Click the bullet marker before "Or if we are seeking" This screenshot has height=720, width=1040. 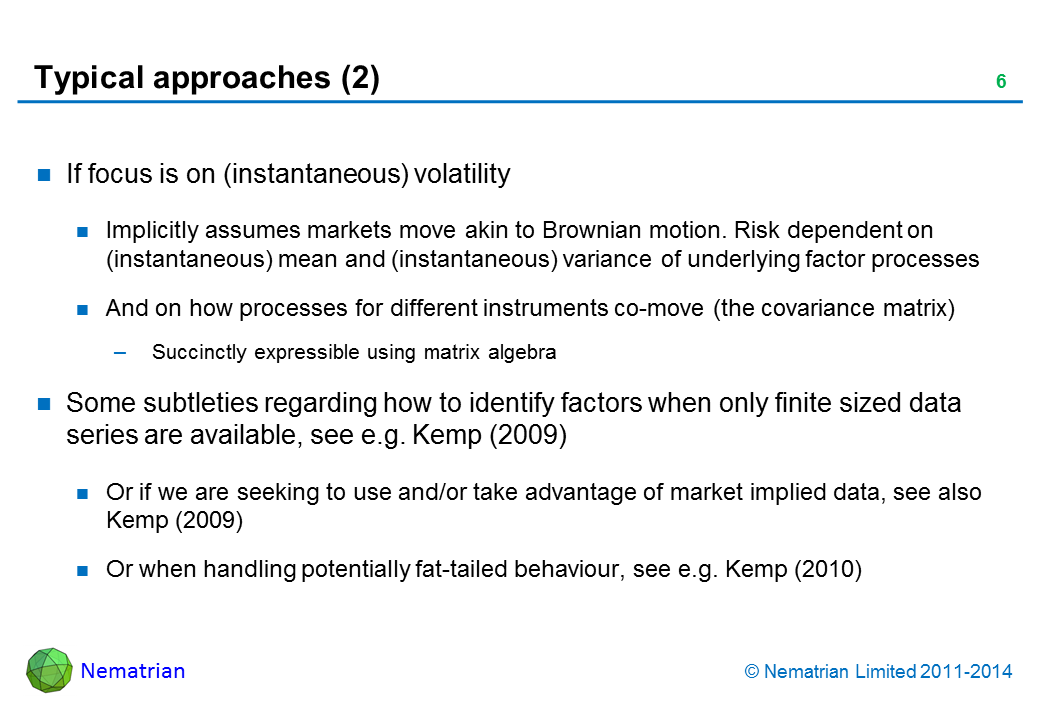pos(84,493)
